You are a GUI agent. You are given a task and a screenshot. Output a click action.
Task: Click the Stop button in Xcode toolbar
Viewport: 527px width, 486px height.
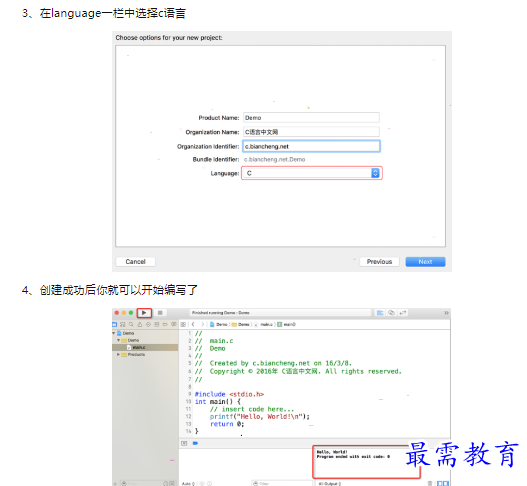[x=160, y=313]
